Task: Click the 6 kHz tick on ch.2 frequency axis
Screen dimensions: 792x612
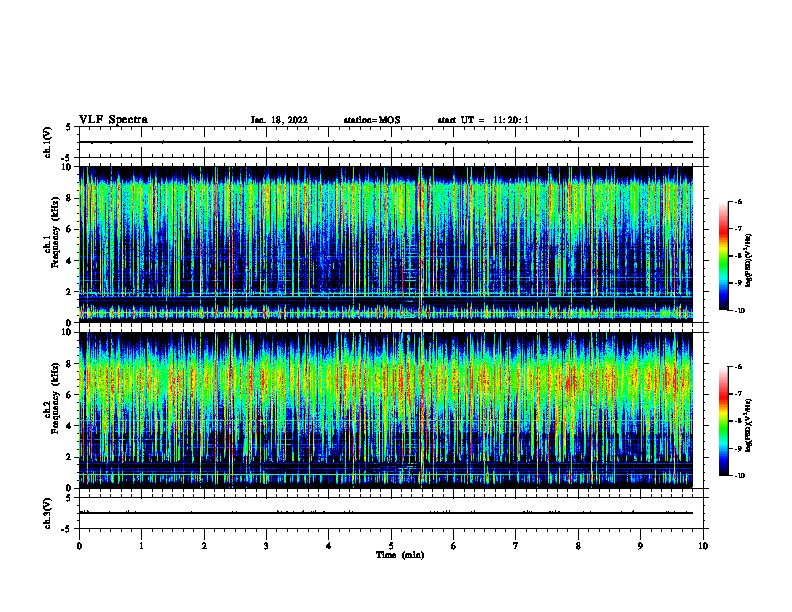Action: coord(70,394)
